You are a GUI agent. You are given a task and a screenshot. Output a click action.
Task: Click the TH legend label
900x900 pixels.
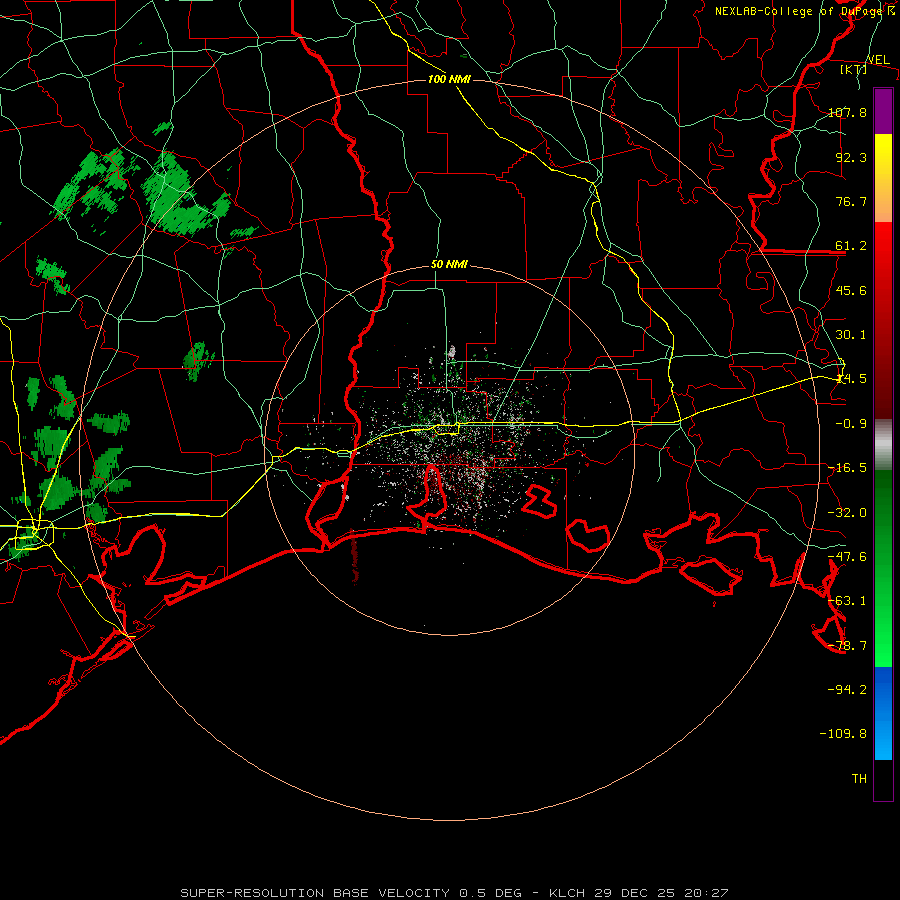[x=859, y=778]
